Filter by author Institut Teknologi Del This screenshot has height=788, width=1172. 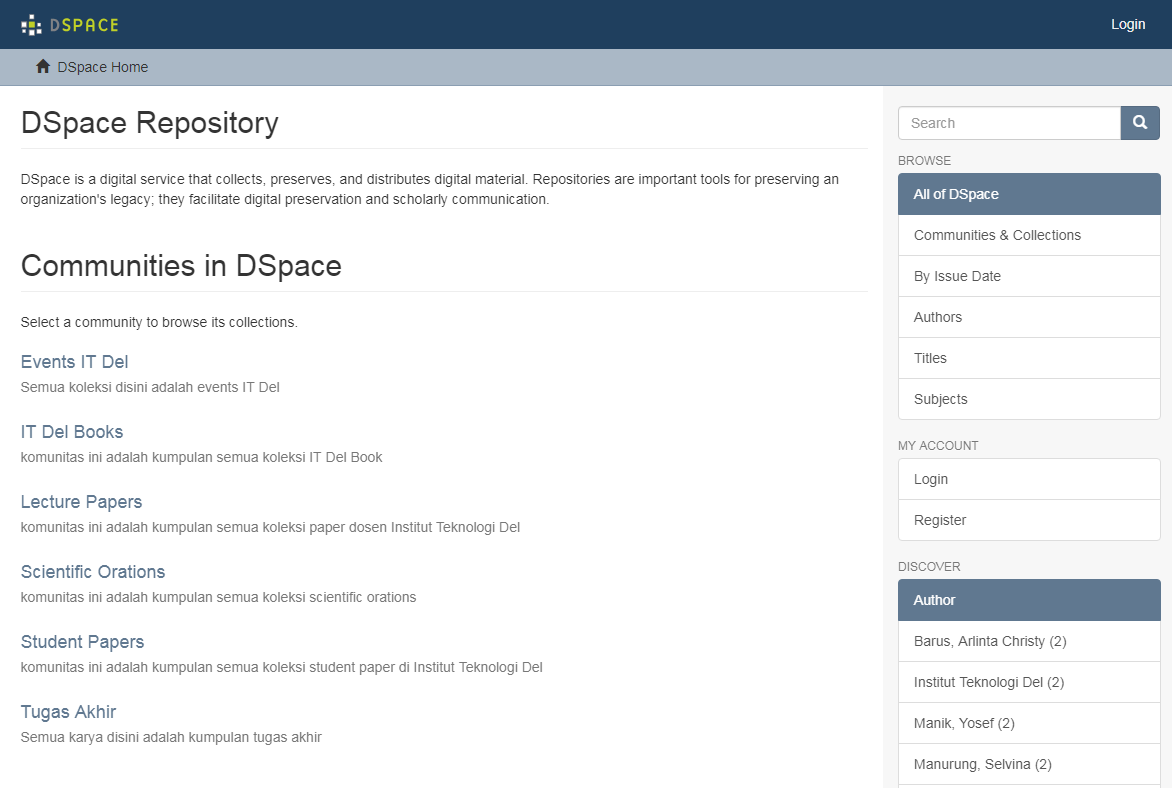tap(1028, 683)
